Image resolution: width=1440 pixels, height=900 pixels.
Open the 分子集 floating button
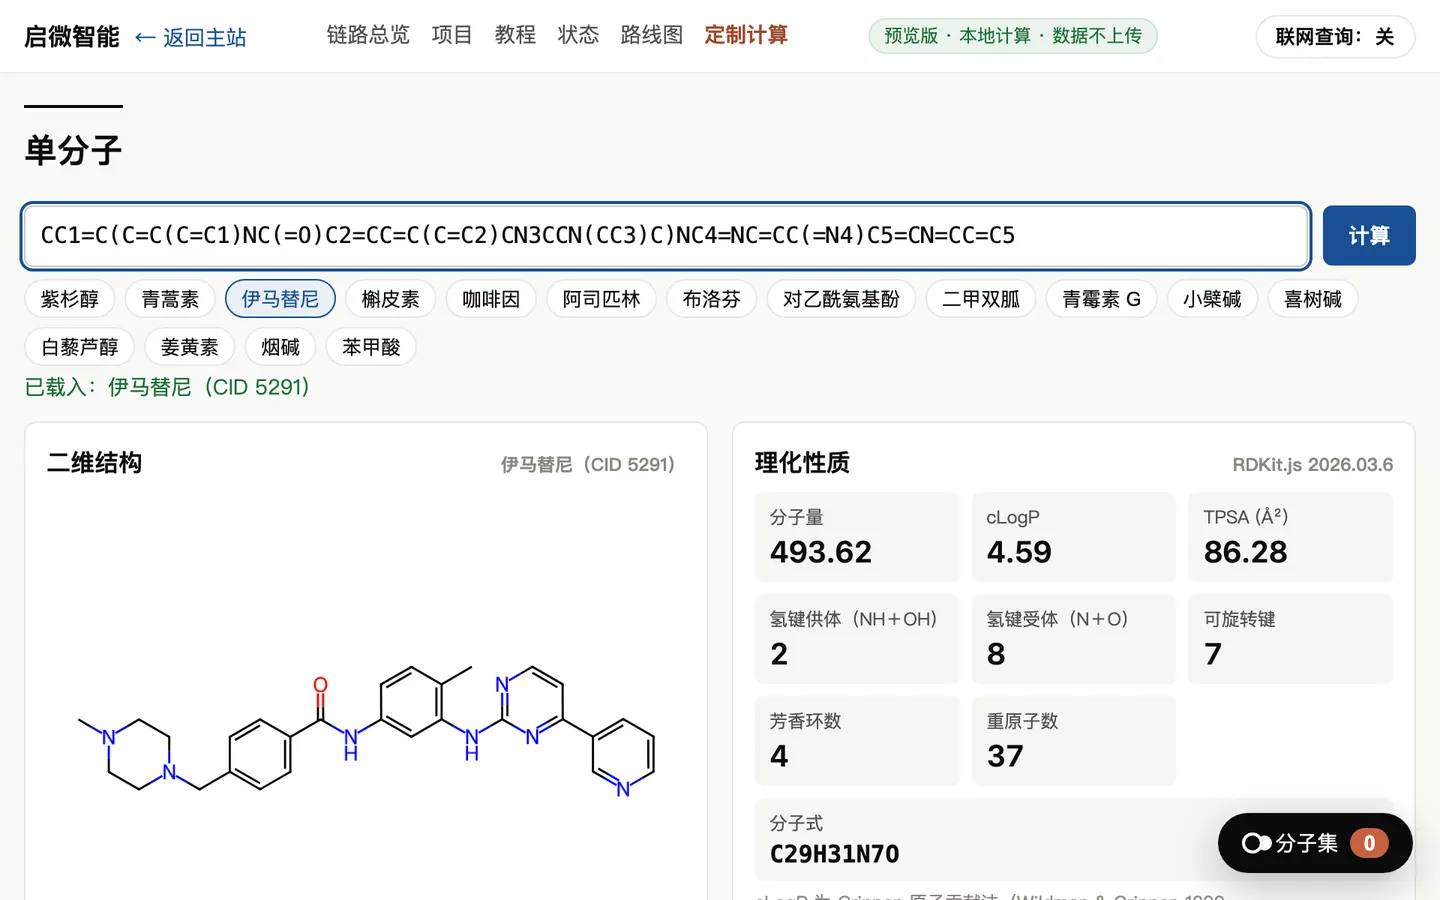click(x=1315, y=843)
